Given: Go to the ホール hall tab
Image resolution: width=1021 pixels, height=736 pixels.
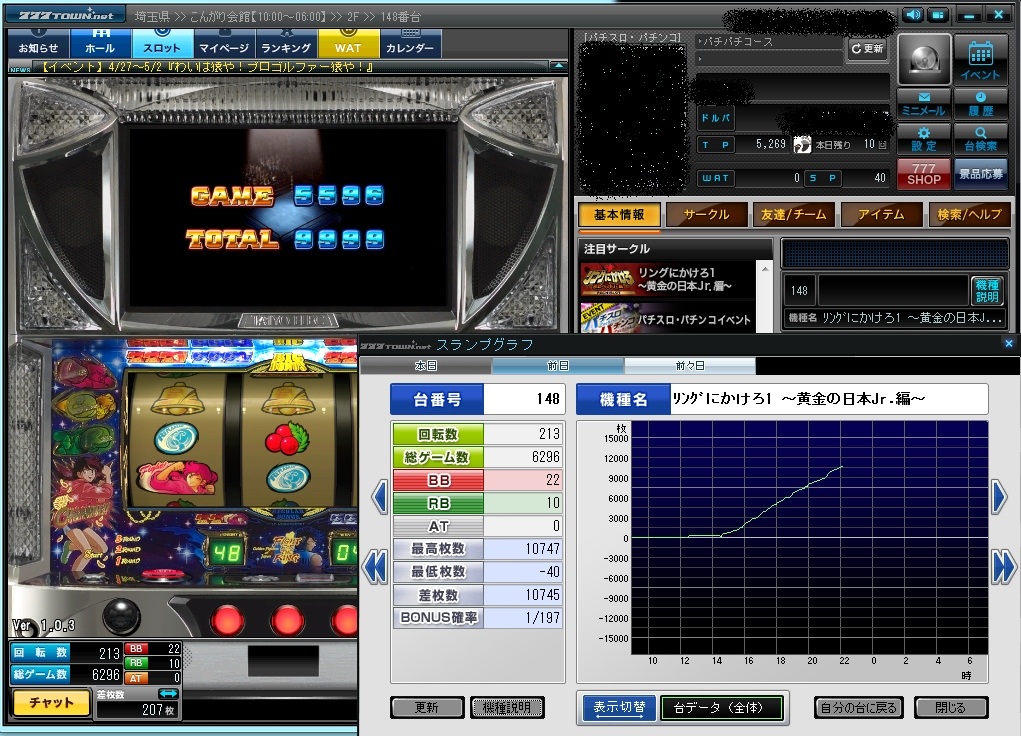Looking at the screenshot, I should coord(100,44).
